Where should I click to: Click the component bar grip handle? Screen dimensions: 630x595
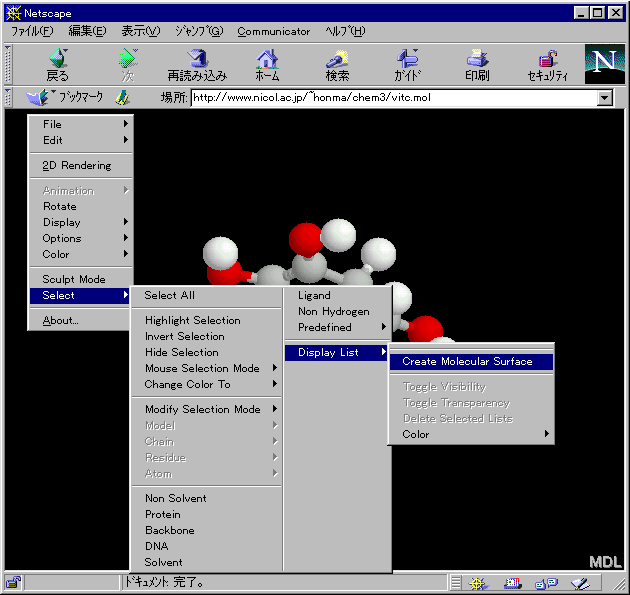(x=456, y=583)
